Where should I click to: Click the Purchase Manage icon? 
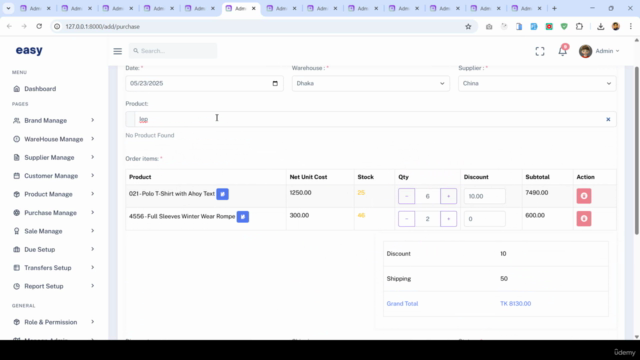16,212
